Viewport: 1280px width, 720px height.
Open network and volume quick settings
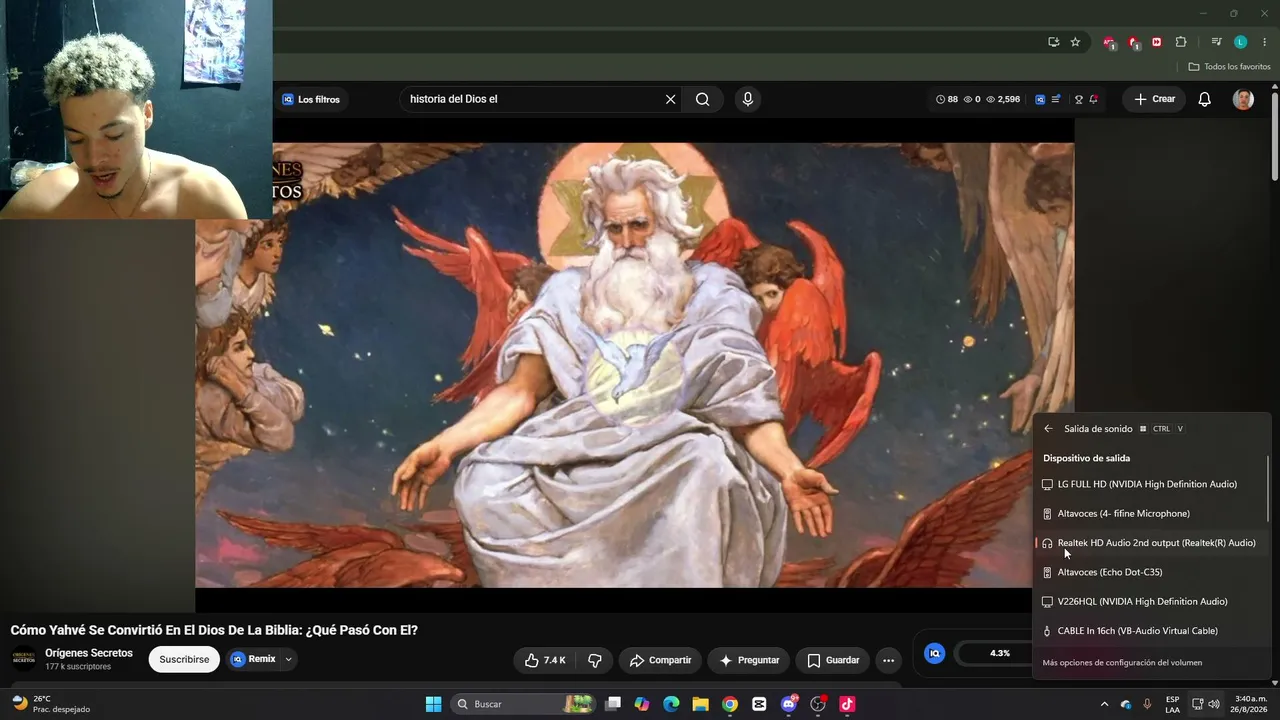pyautogui.click(x=1206, y=704)
